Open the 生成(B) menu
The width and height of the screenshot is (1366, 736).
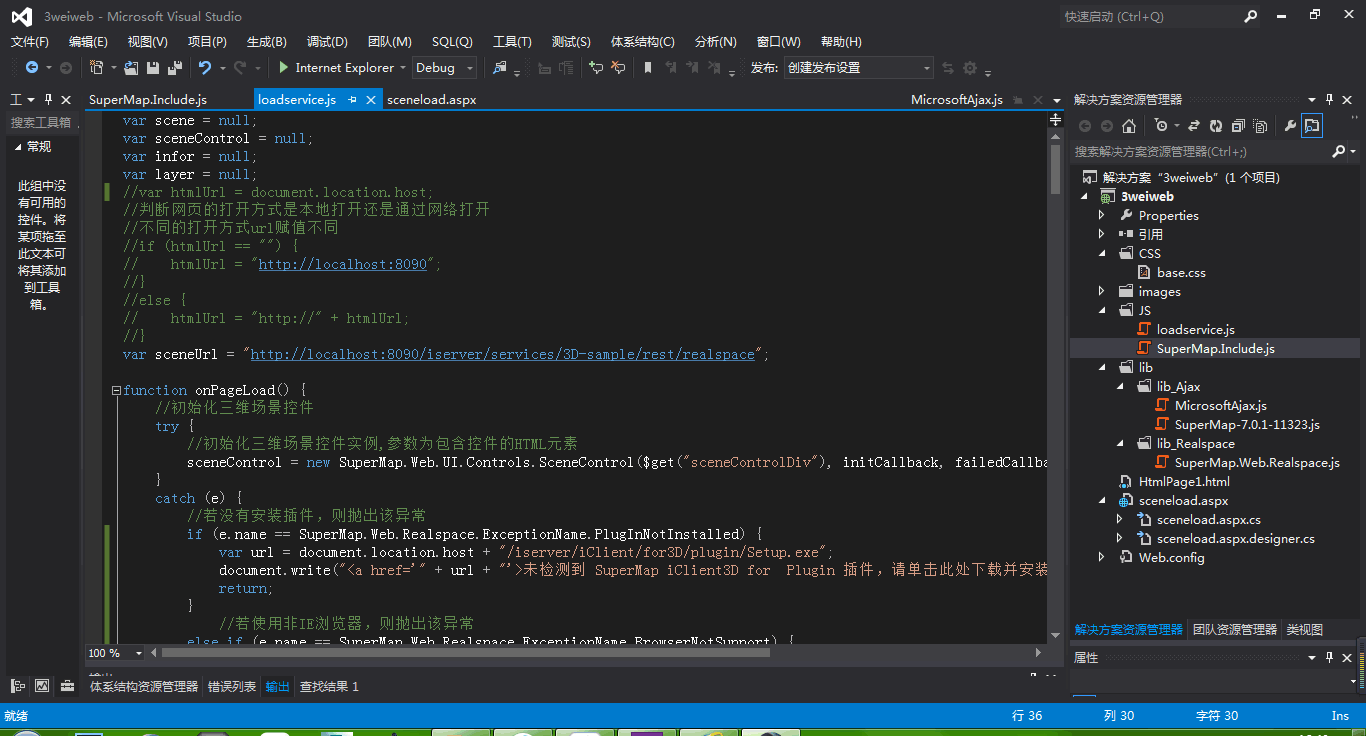pos(267,42)
